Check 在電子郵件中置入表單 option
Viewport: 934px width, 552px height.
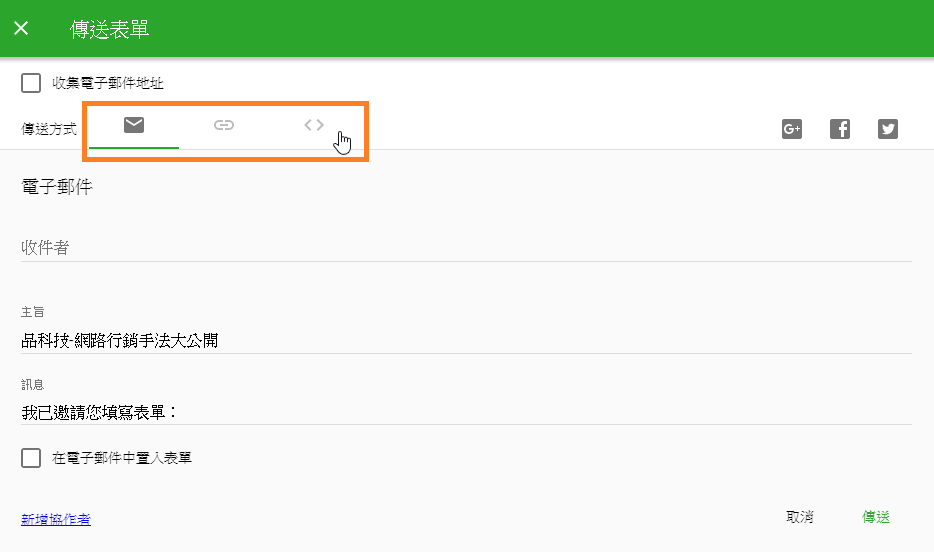pyautogui.click(x=31, y=458)
